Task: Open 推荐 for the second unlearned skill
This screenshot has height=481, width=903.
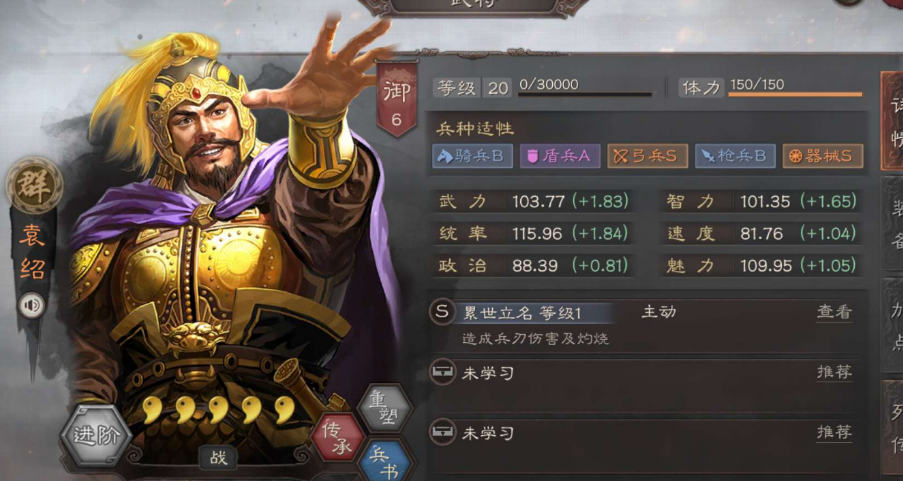Action: coord(834,433)
